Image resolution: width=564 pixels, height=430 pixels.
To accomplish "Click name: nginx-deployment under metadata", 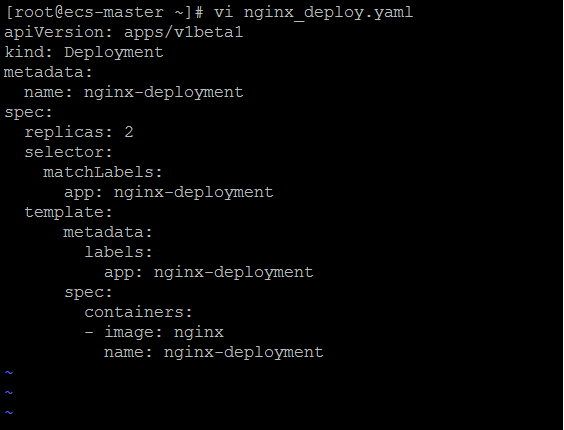I will pyautogui.click(x=134, y=92).
